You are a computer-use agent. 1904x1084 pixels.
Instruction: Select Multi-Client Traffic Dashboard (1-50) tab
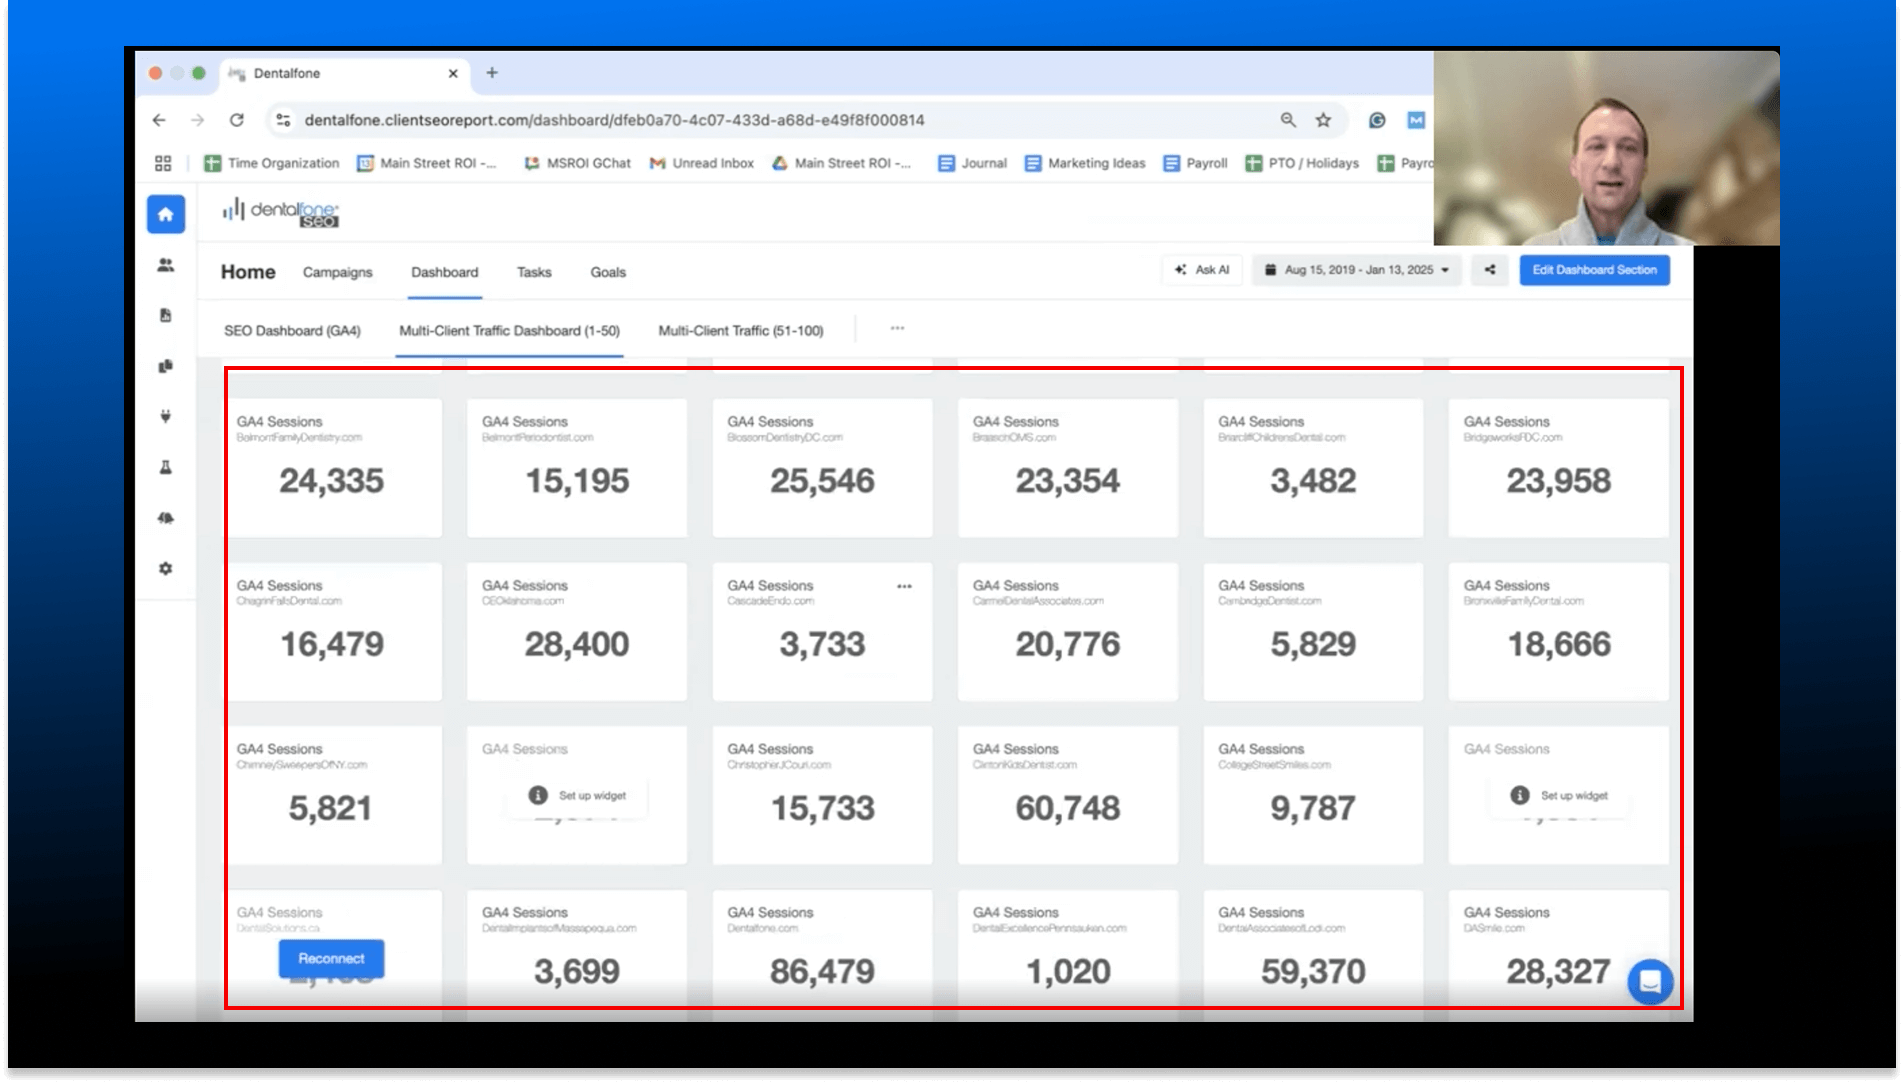(510, 331)
